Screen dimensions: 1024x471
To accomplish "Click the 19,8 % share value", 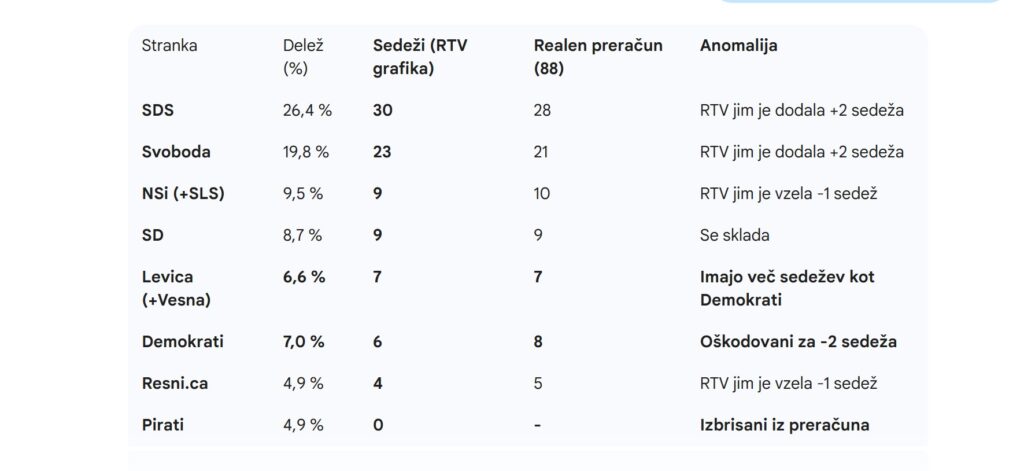I will [x=308, y=152].
